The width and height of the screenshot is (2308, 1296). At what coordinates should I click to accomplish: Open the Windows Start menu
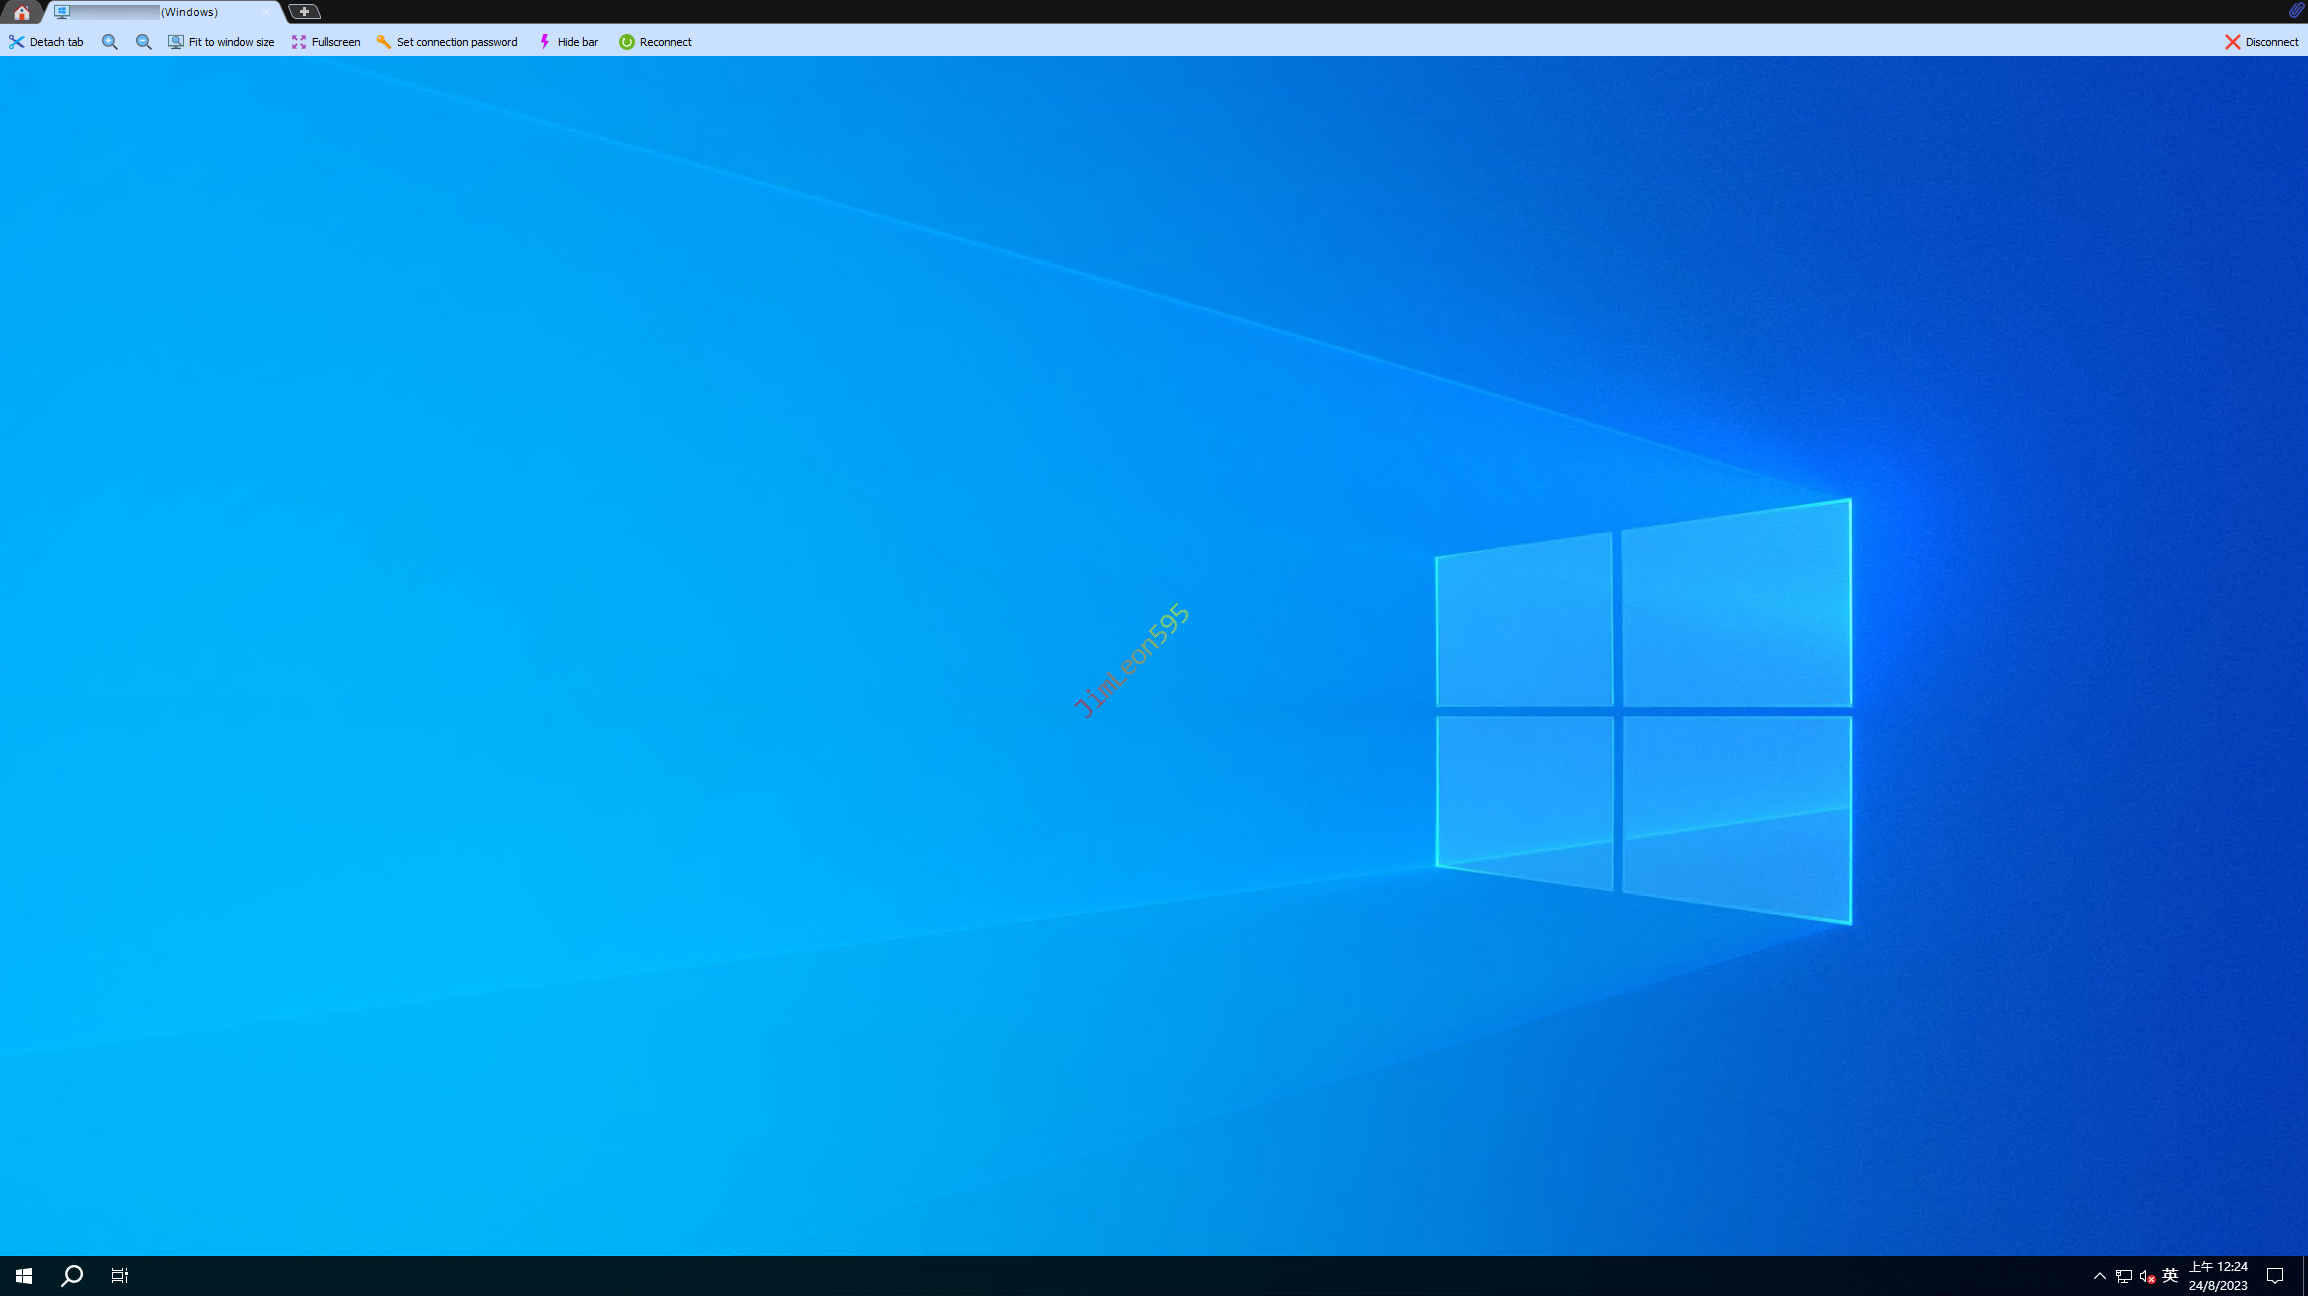[24, 1275]
